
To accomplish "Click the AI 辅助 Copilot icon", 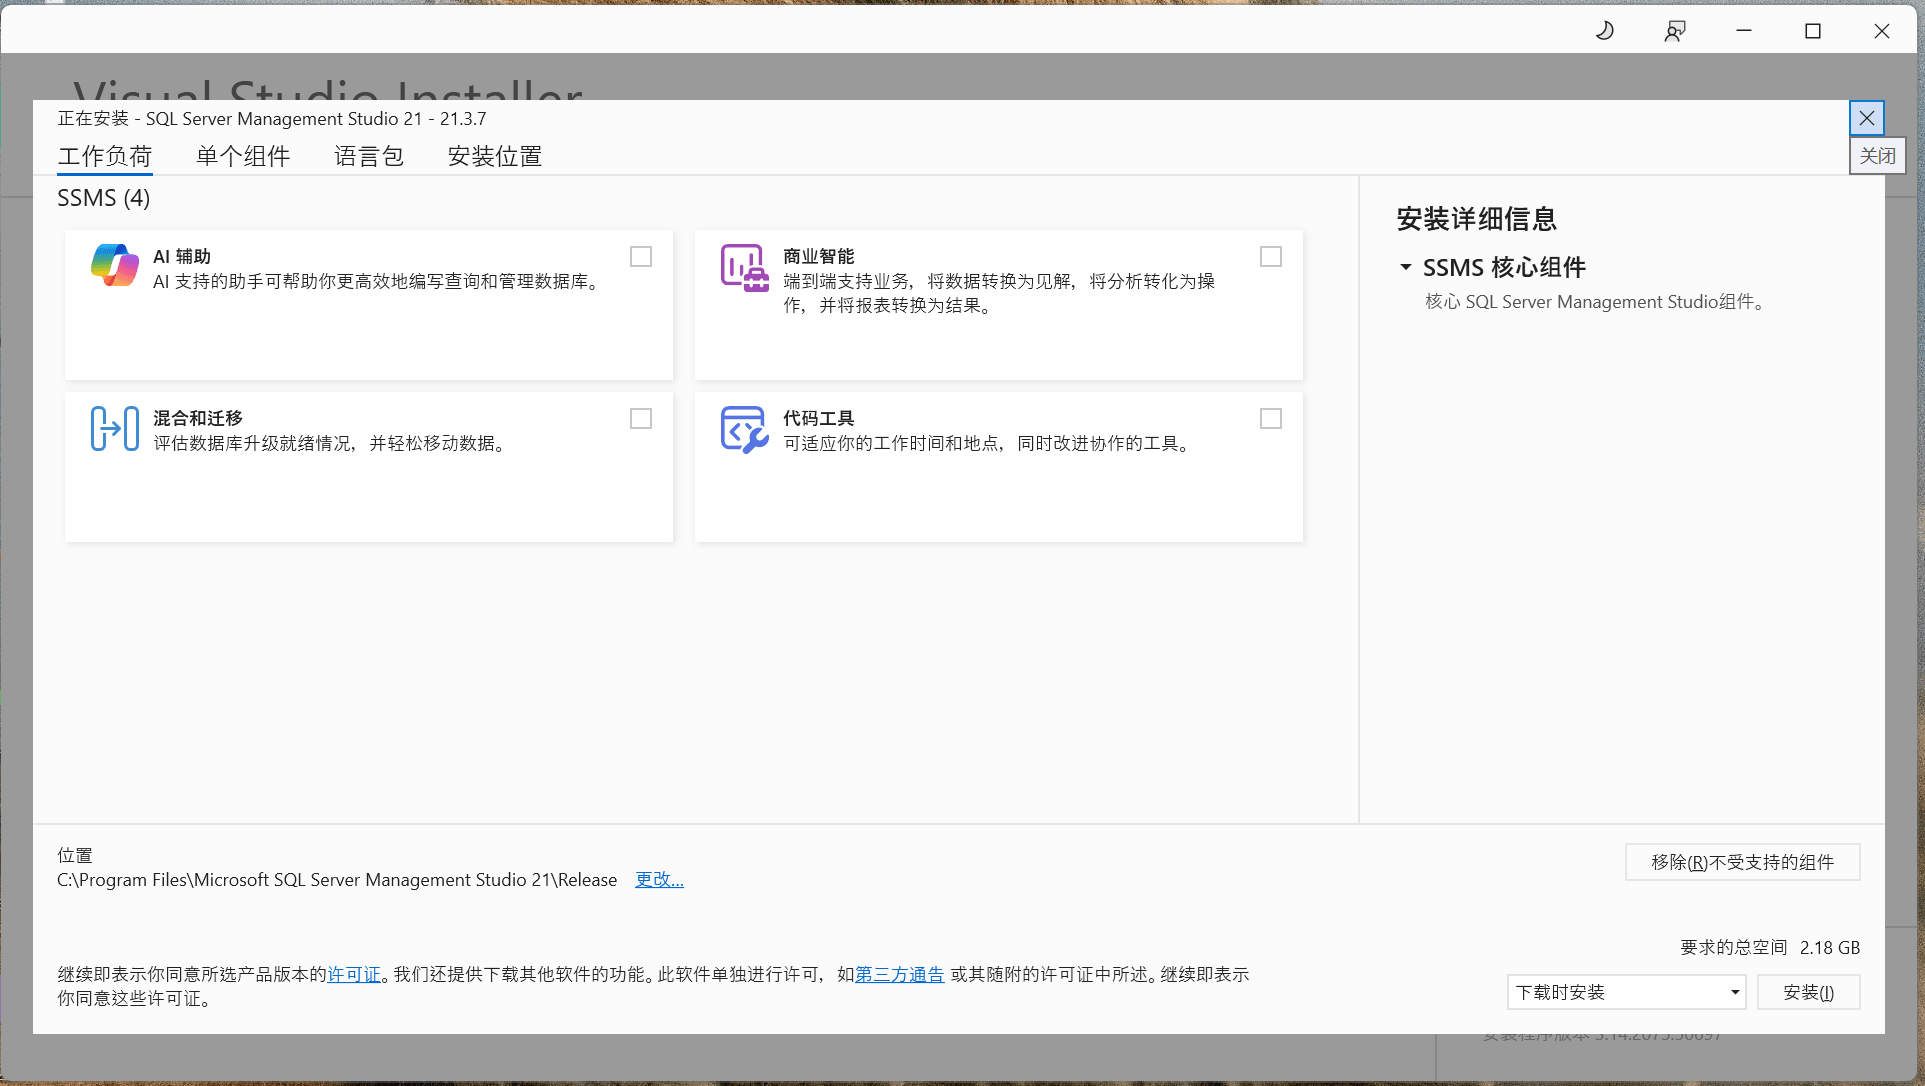I will click(x=115, y=265).
